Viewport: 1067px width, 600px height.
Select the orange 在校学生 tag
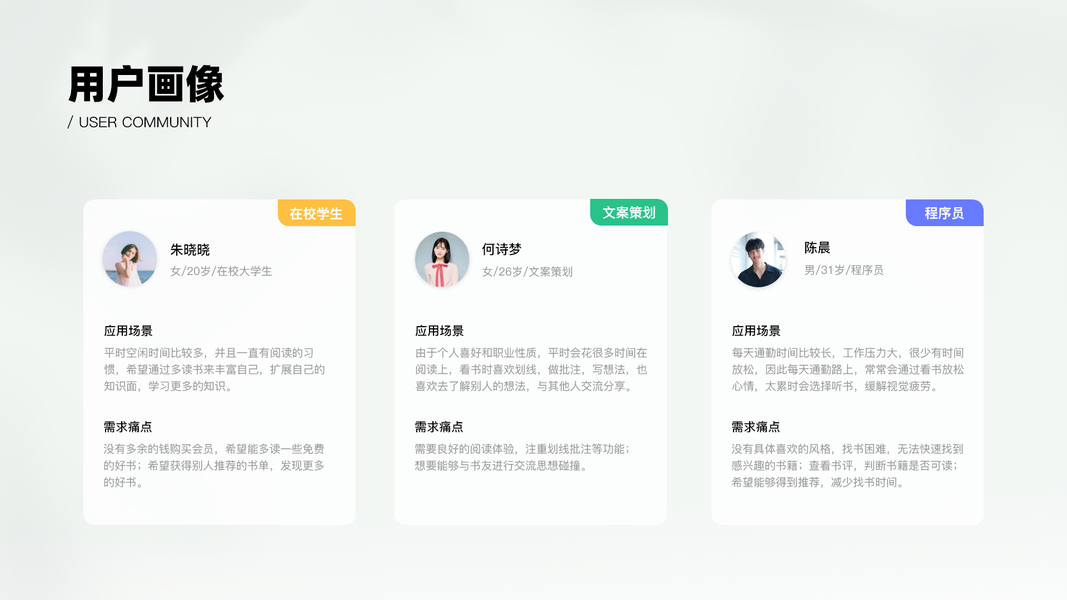click(x=316, y=213)
